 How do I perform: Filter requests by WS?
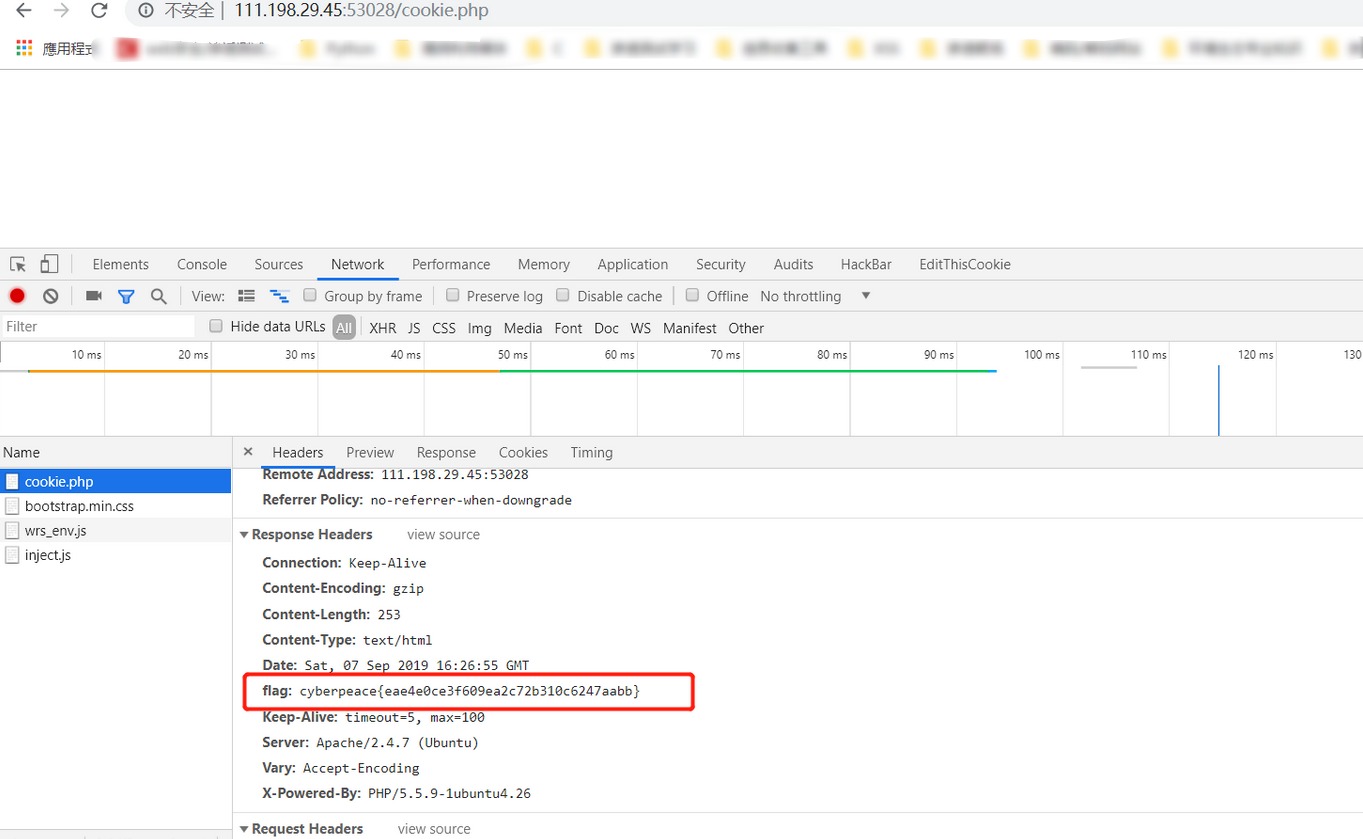click(x=641, y=328)
